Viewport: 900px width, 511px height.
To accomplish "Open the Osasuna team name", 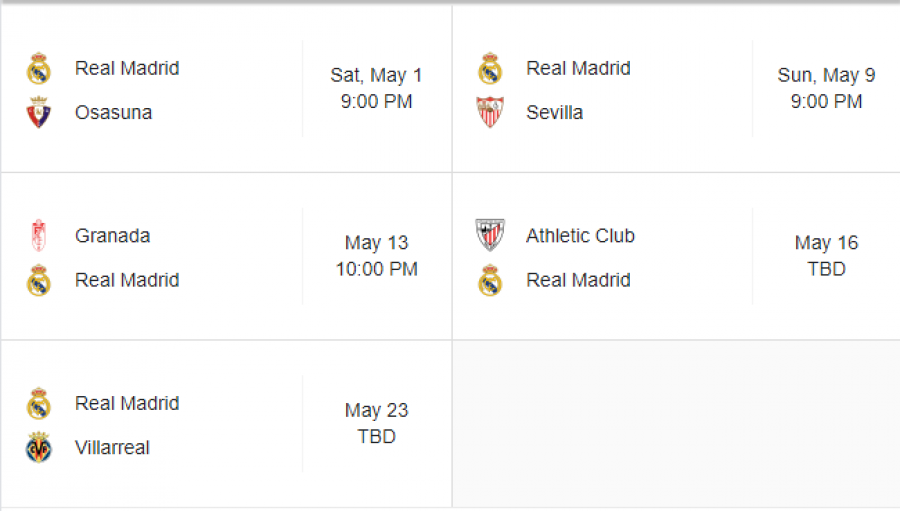I will tap(114, 112).
